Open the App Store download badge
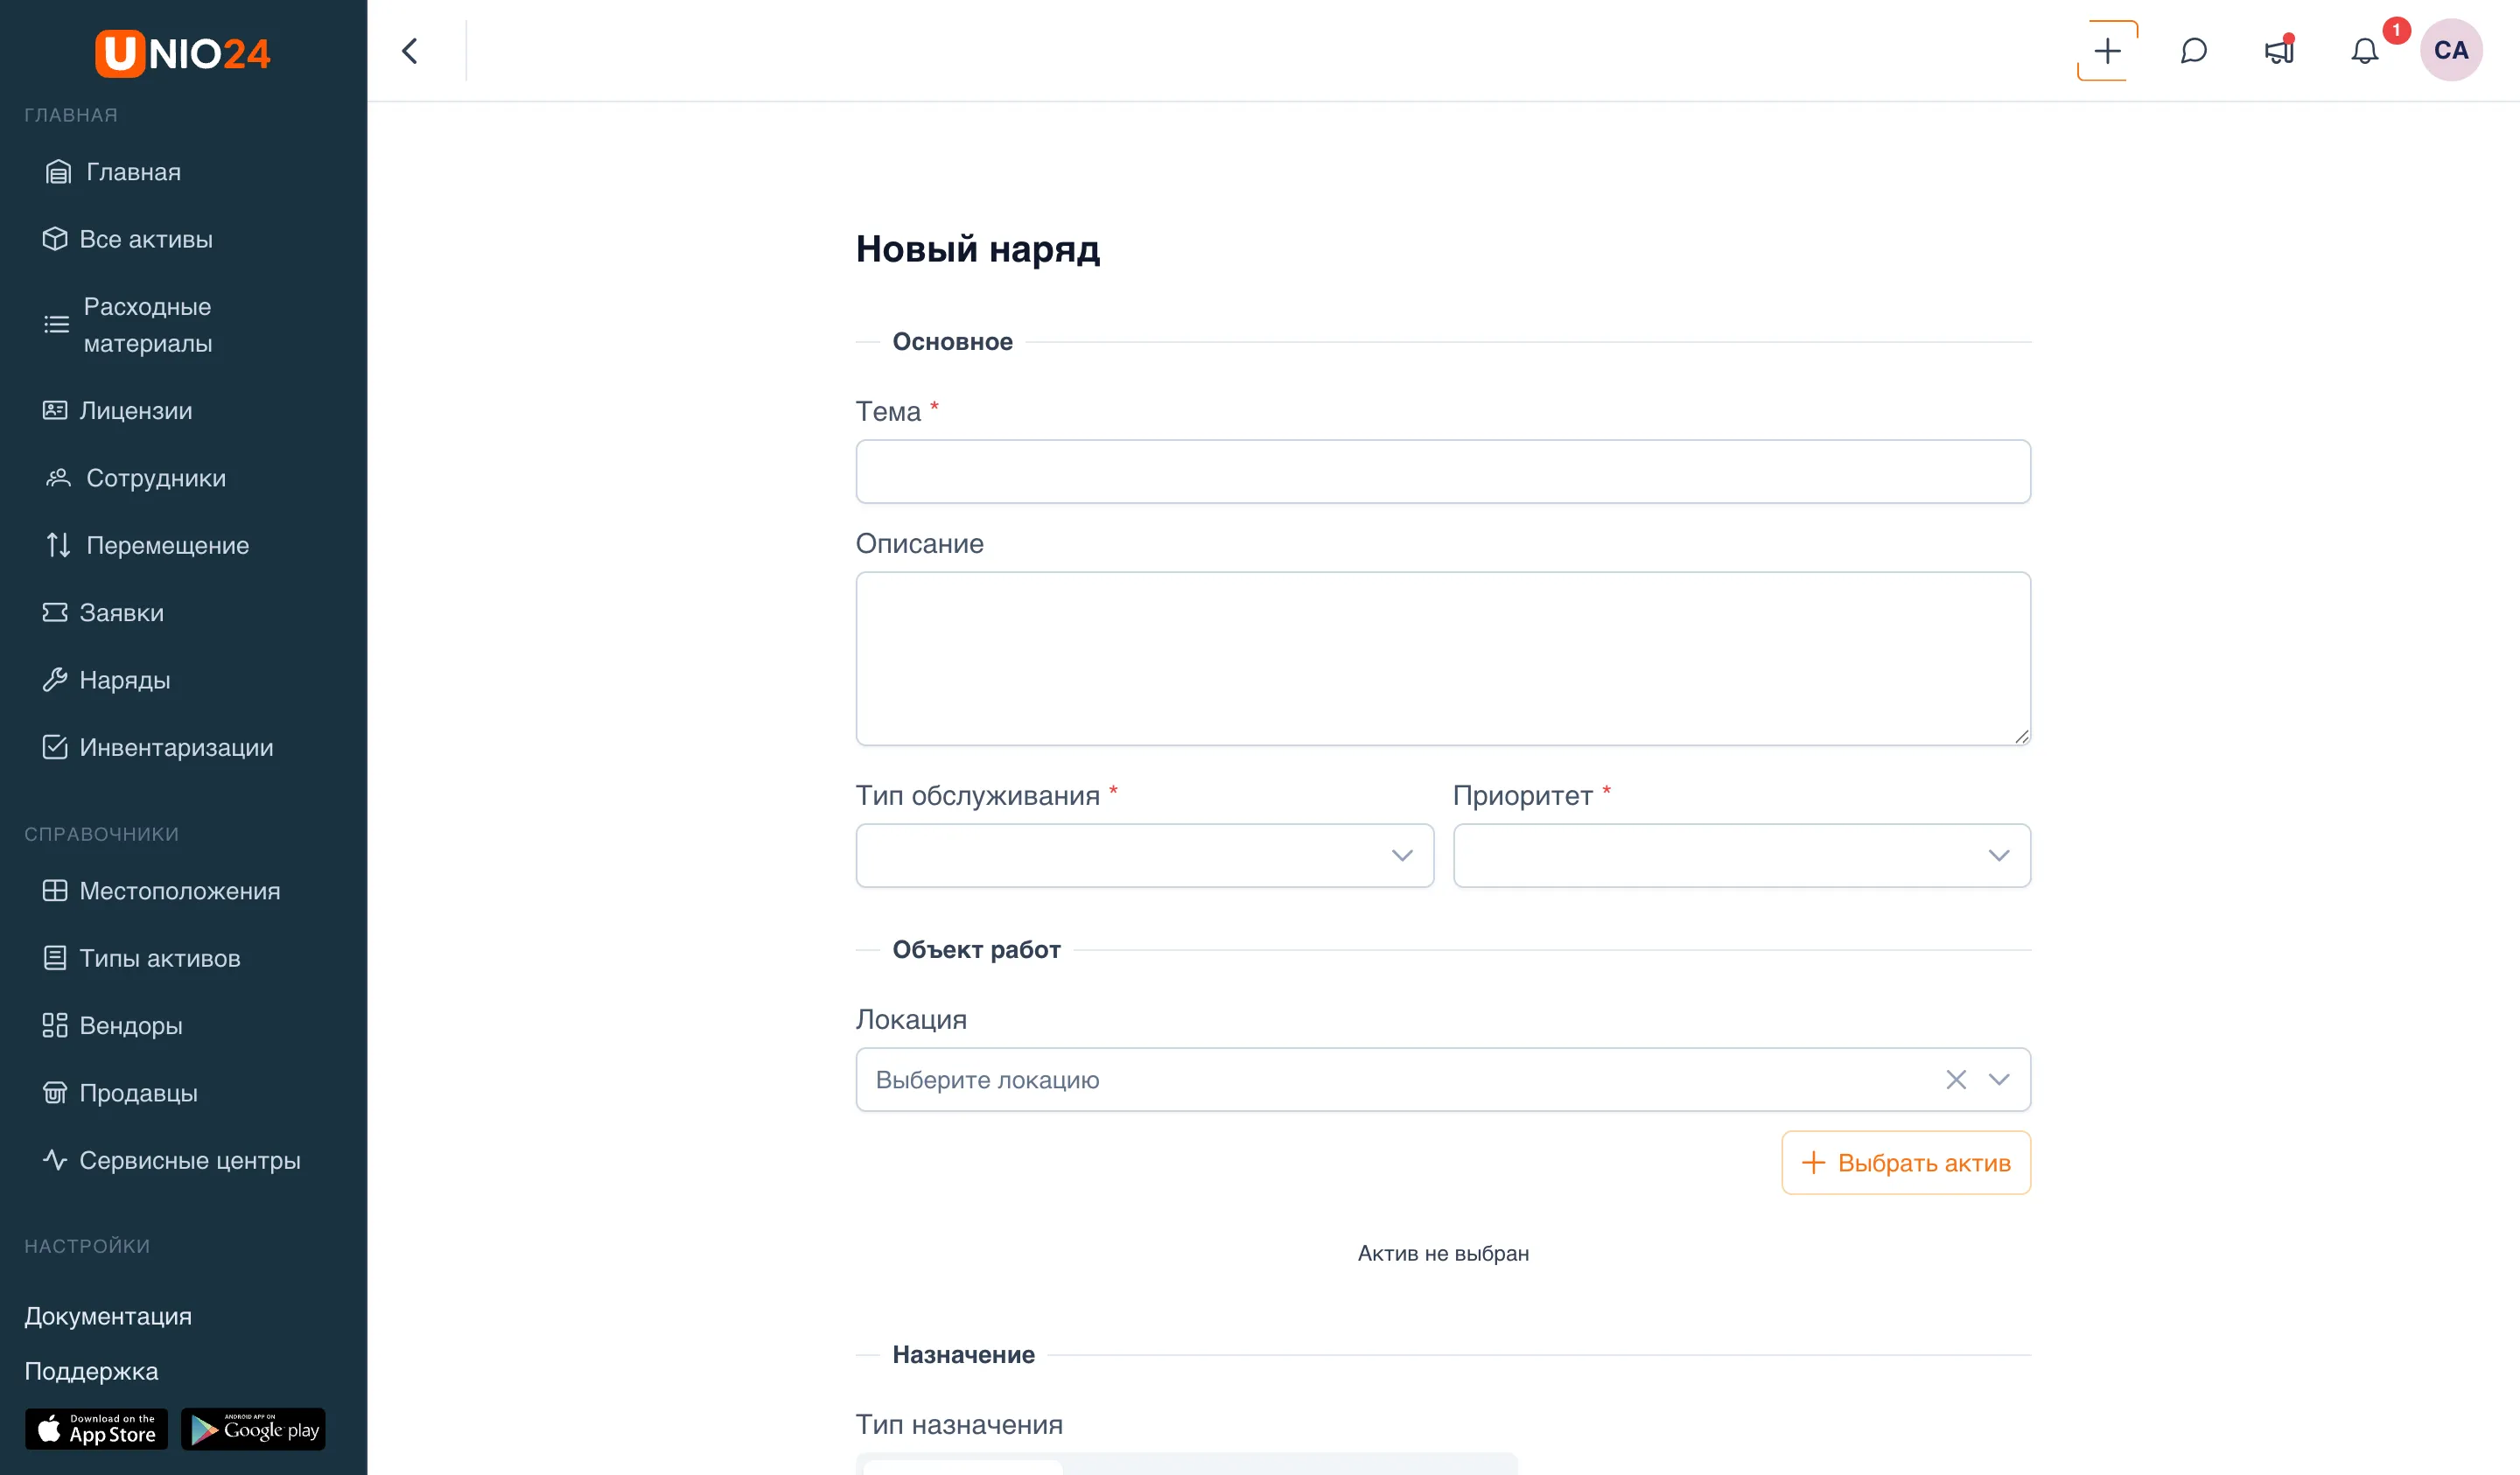The height and width of the screenshot is (1475, 2520). click(97, 1429)
